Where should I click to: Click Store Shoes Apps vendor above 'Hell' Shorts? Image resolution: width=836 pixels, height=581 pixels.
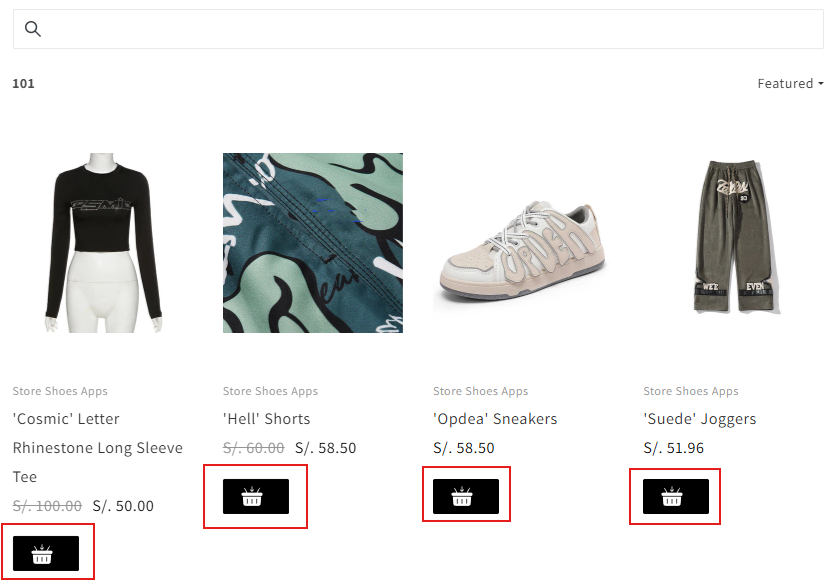point(270,391)
